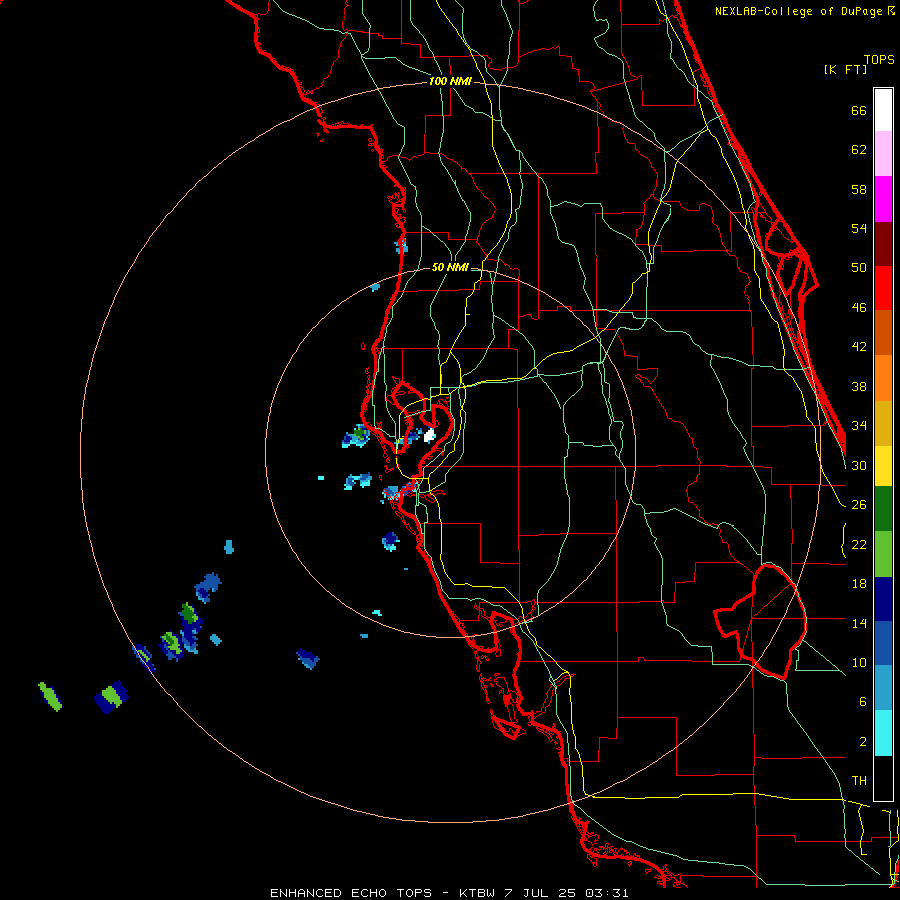Select the 54 legend value
Viewport: 900px width, 900px height.
[x=859, y=228]
